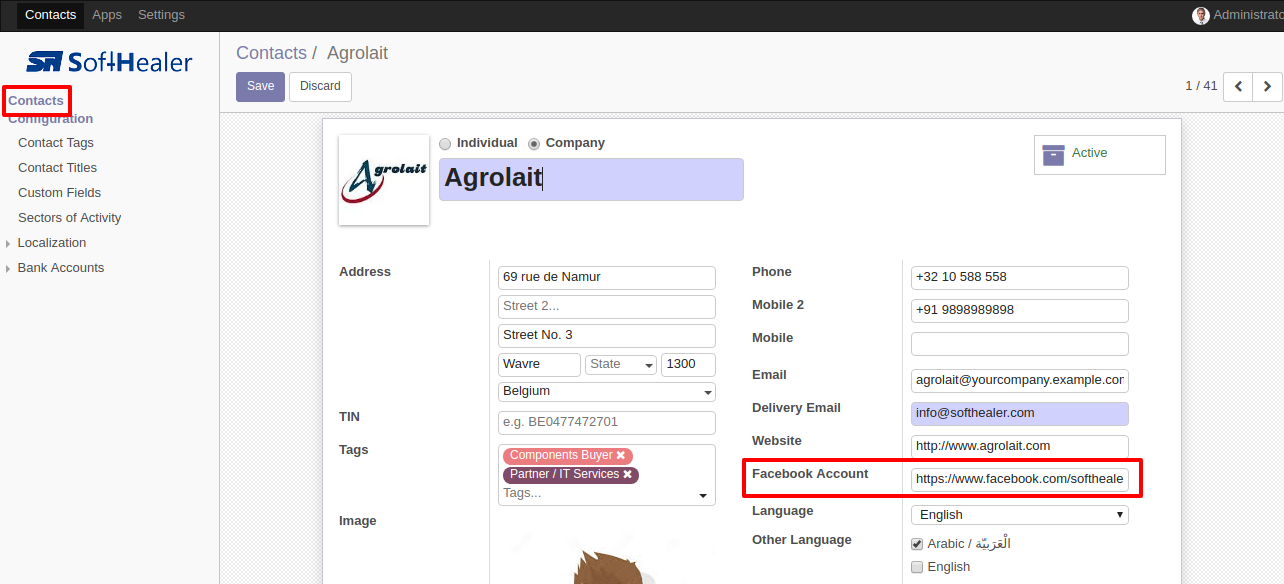
Task: Discard the contact changes
Action: tap(320, 87)
